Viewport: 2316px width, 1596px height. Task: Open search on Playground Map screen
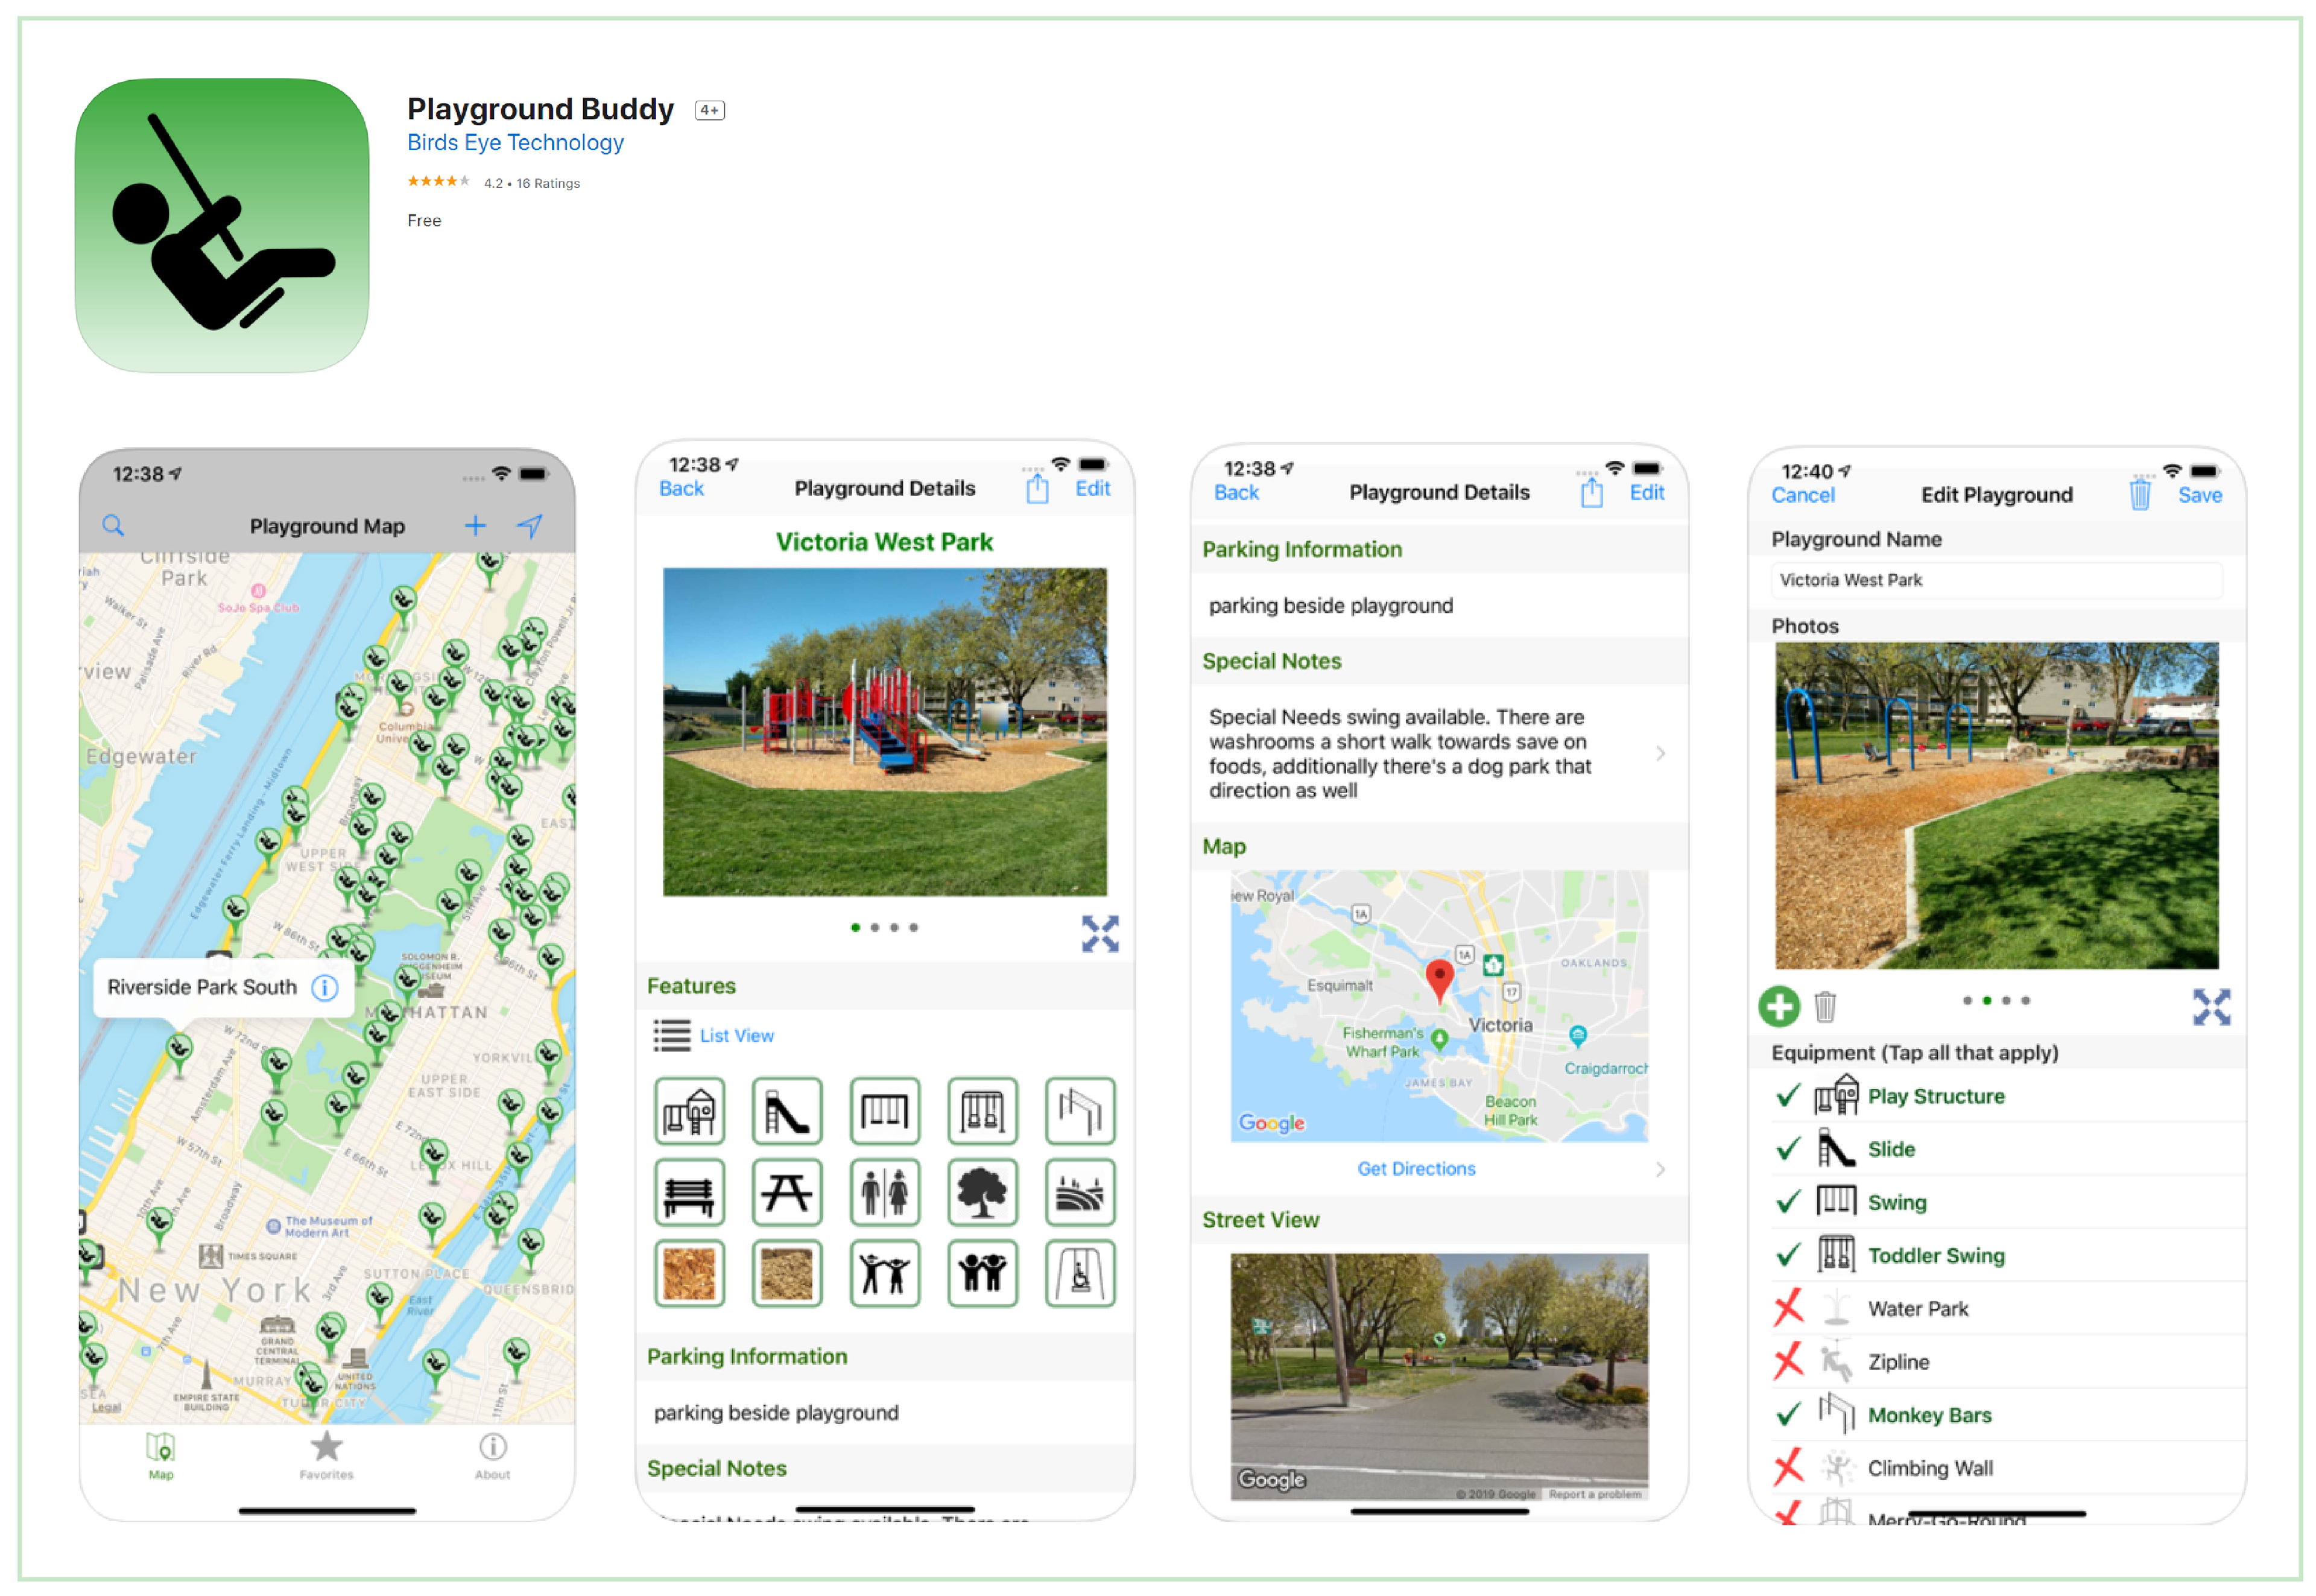[113, 526]
